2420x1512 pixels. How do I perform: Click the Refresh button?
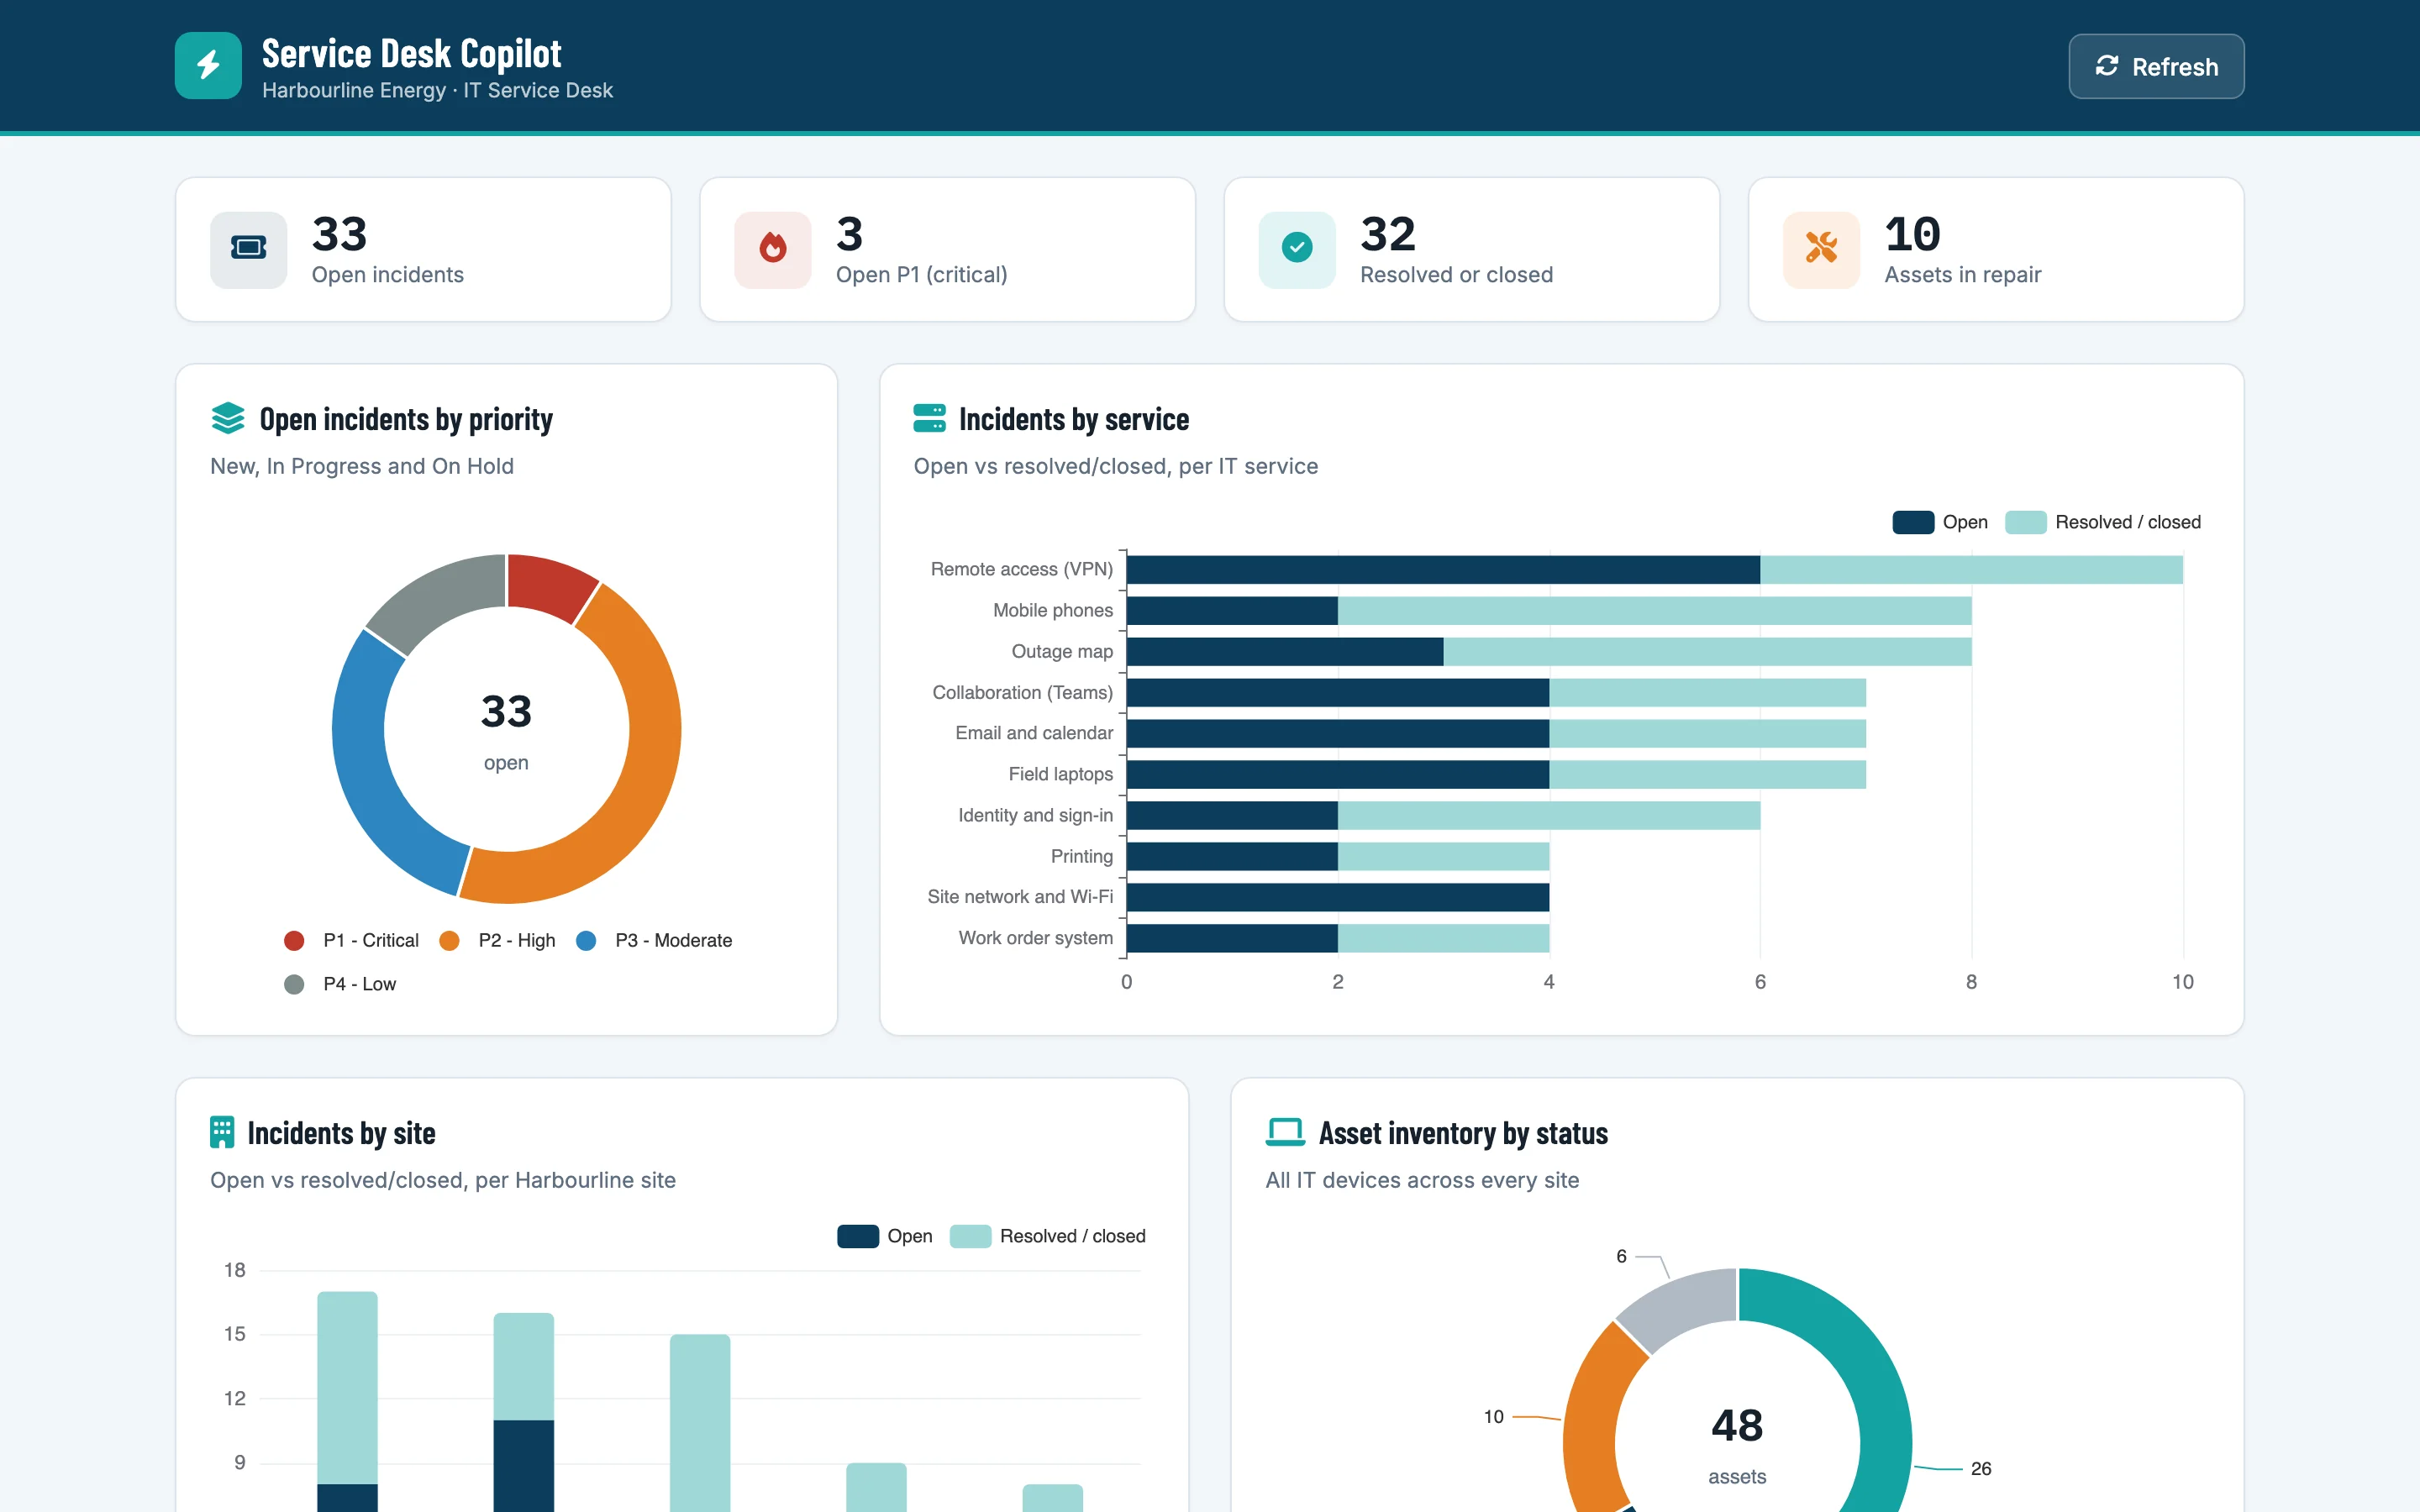[2156, 66]
